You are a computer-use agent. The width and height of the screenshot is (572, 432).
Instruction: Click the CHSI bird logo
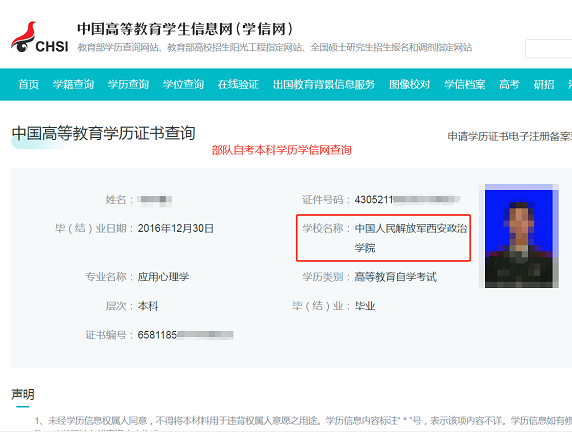pyautogui.click(x=39, y=37)
